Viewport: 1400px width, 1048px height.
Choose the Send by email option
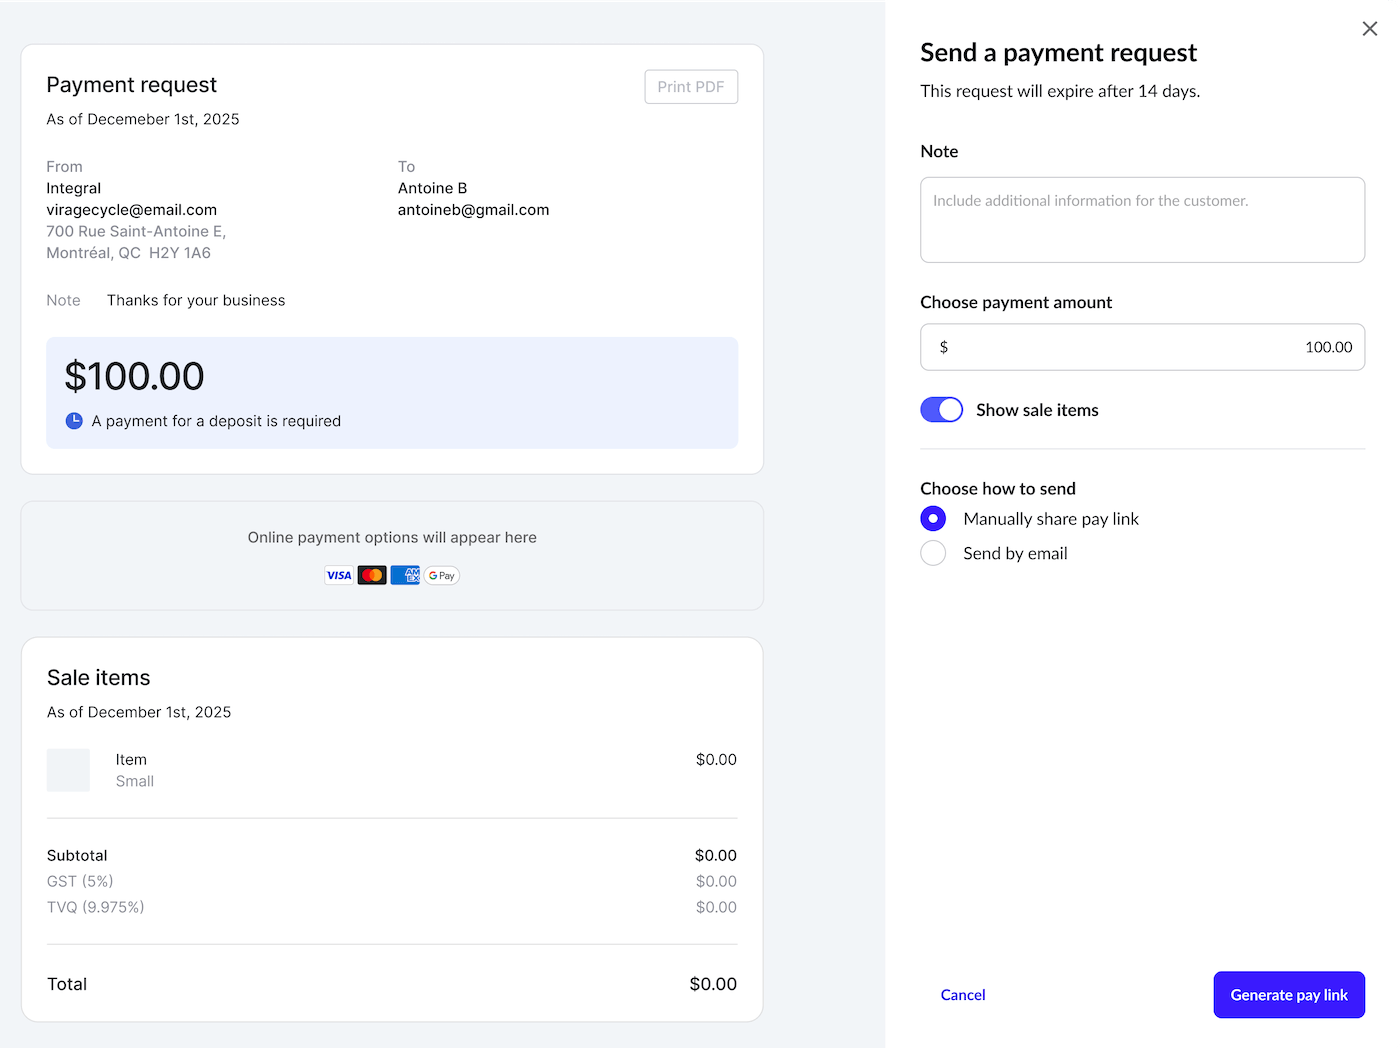(933, 553)
